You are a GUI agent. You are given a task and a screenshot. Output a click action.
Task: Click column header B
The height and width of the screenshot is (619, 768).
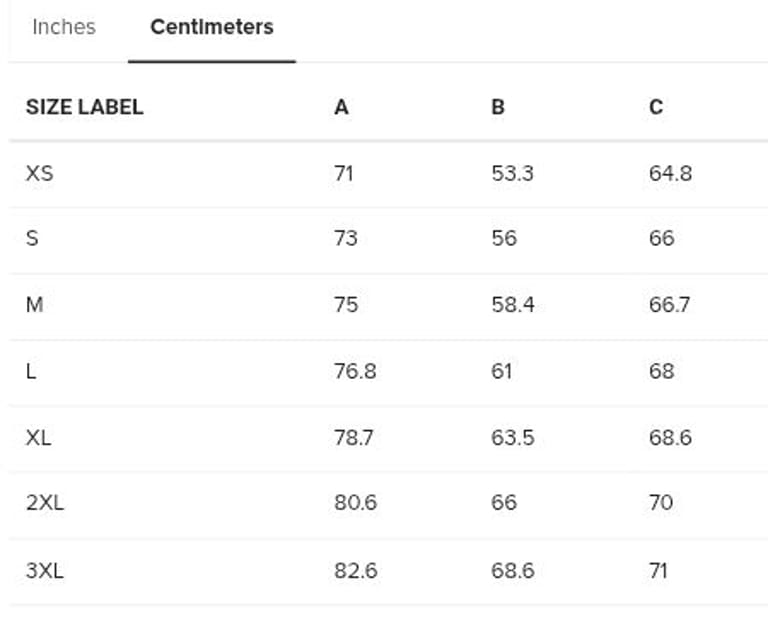pos(498,107)
